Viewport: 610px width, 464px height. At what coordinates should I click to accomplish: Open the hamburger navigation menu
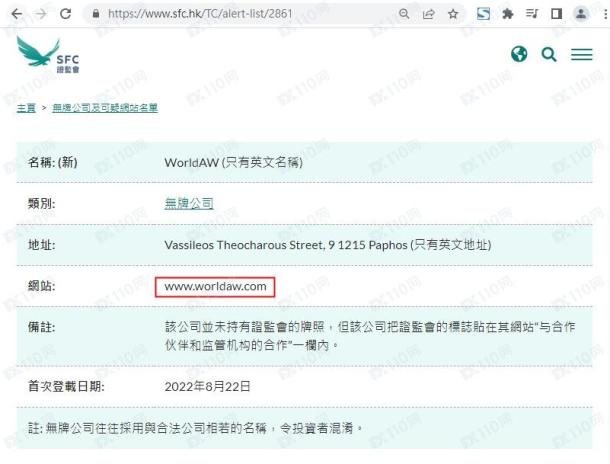tap(582, 54)
